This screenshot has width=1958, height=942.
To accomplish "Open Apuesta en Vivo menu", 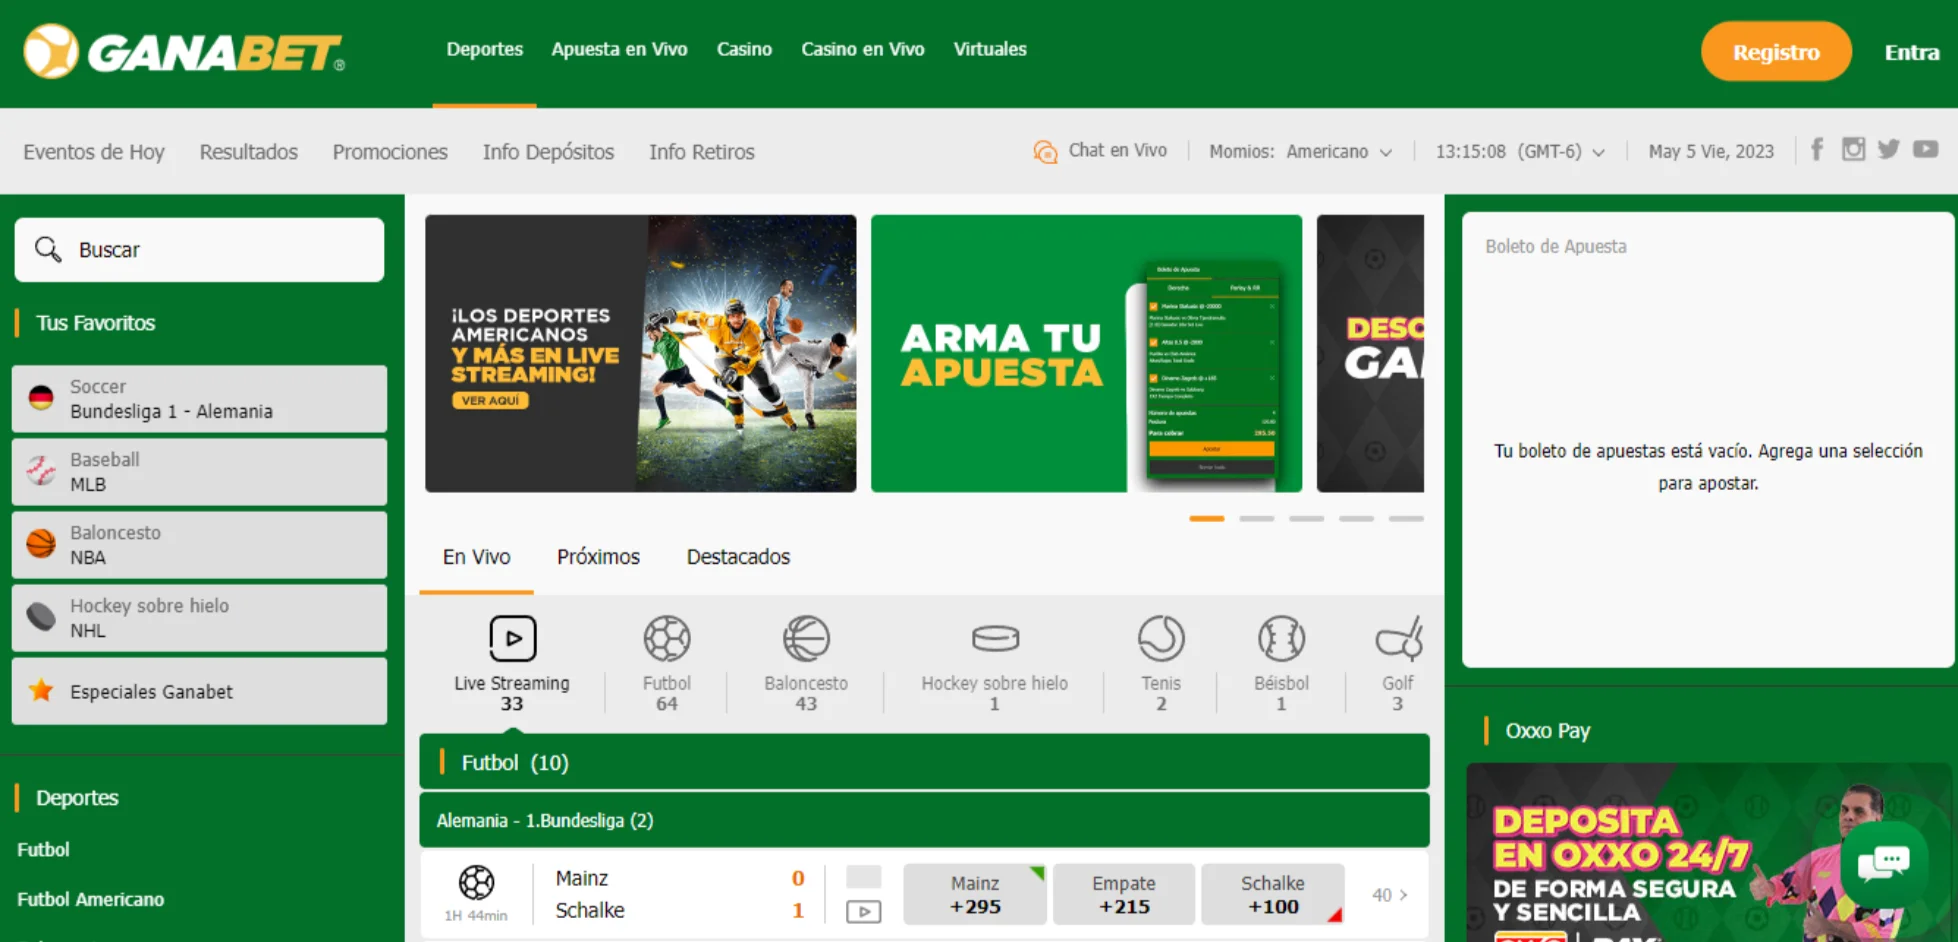I will click(619, 49).
